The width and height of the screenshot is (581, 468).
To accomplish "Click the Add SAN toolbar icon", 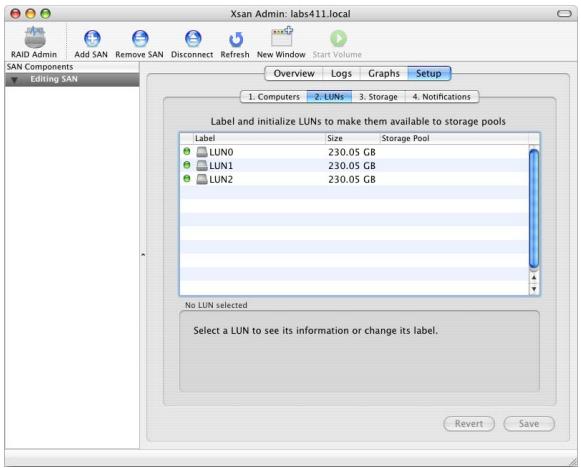I will point(92,39).
